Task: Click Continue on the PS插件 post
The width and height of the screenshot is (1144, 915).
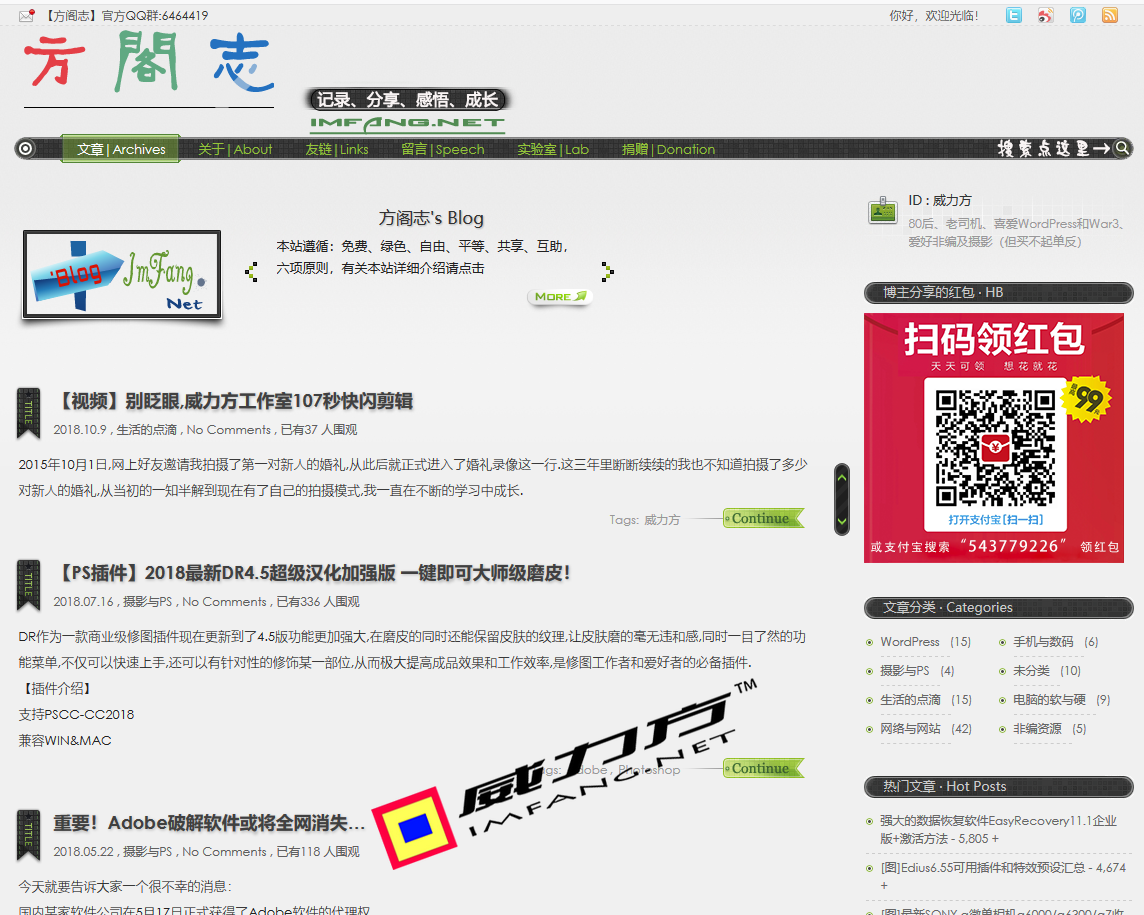Action: pyautogui.click(x=764, y=768)
